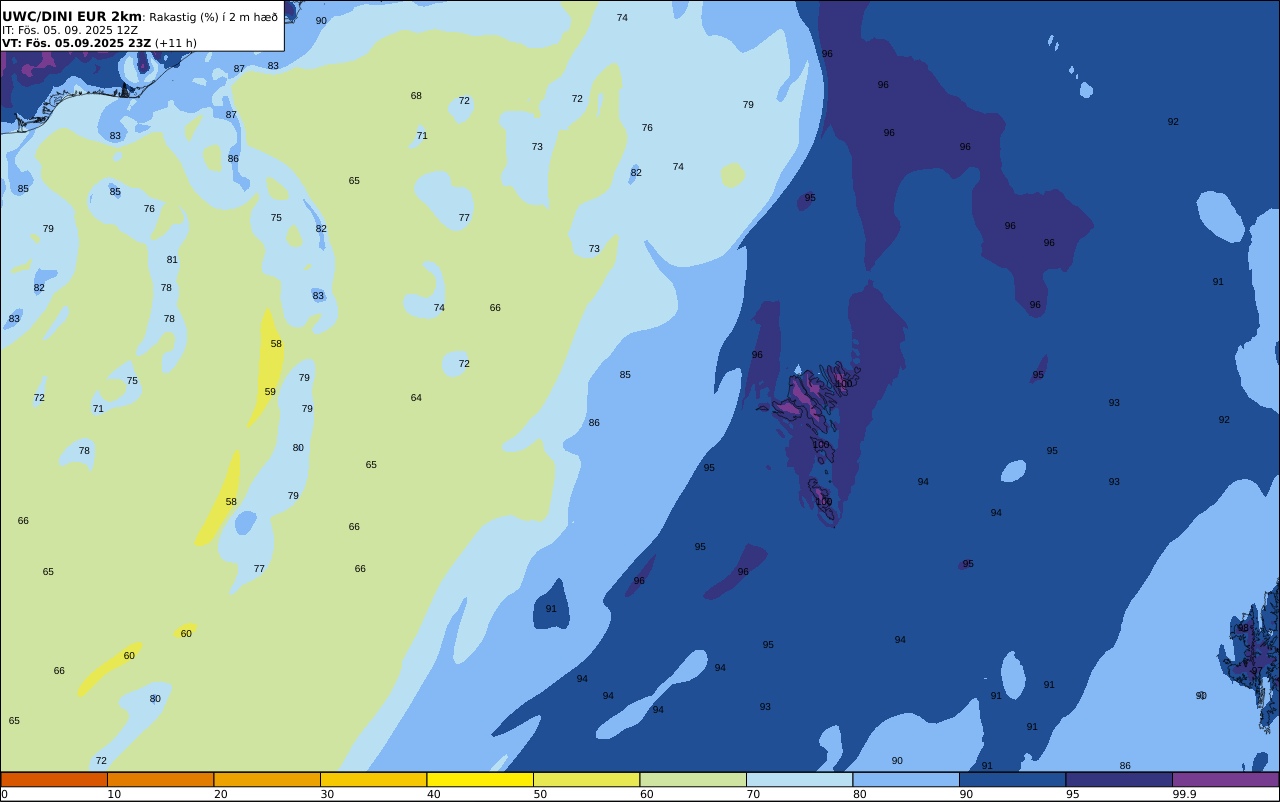Select the '30' legend tick label
Image resolution: width=1280 pixels, height=802 pixels.
tap(327, 794)
